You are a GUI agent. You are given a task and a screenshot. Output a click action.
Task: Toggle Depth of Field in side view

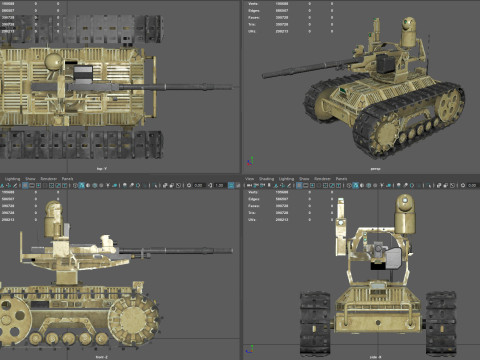[419, 185]
